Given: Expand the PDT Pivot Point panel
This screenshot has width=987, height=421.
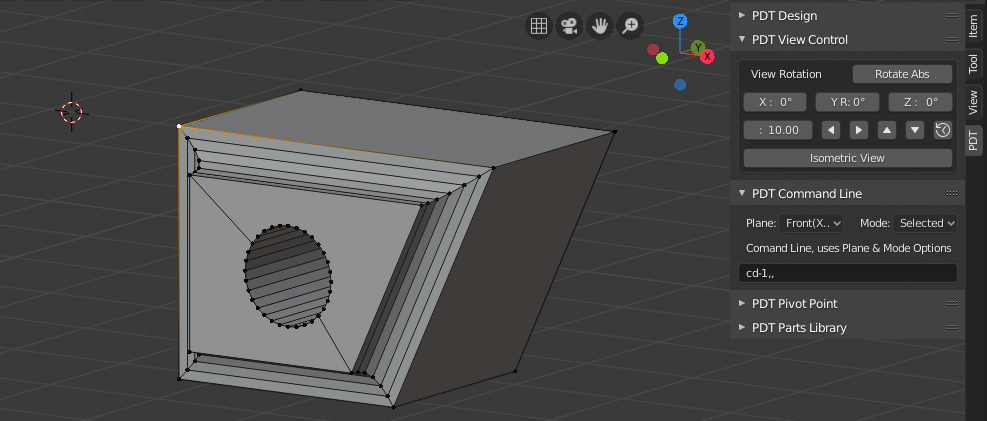Looking at the screenshot, I should coord(794,303).
